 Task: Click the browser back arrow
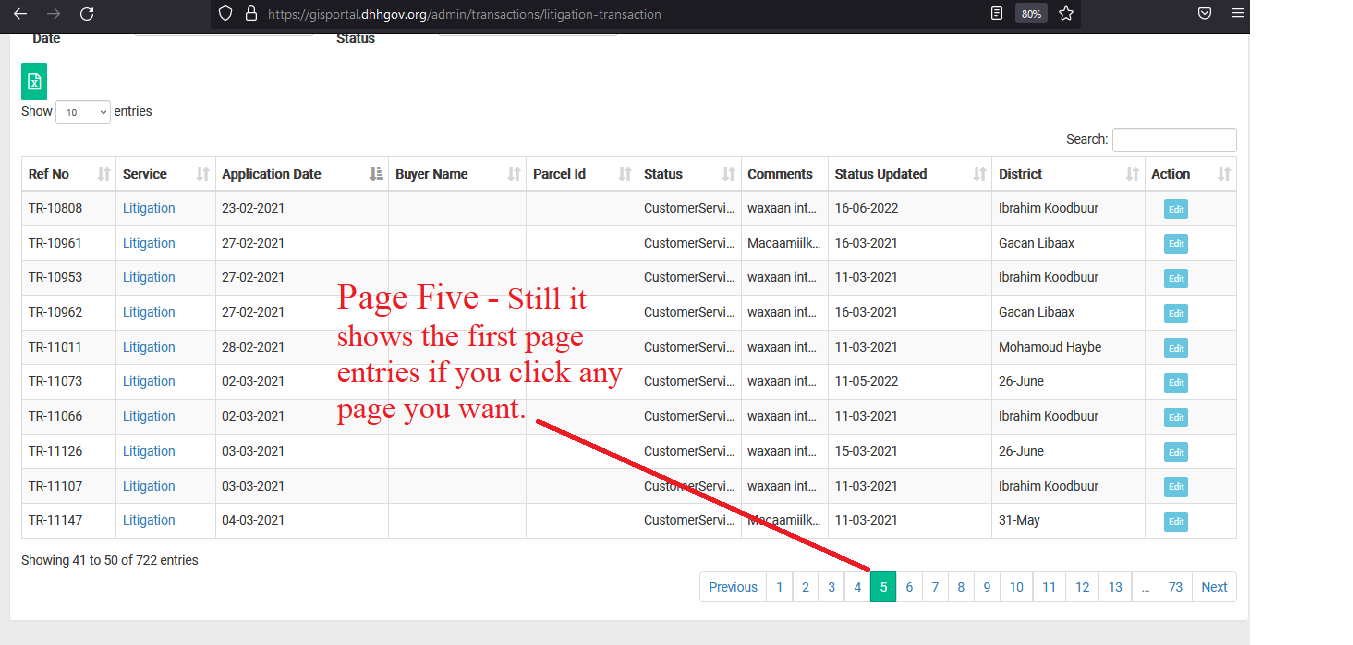coord(20,14)
